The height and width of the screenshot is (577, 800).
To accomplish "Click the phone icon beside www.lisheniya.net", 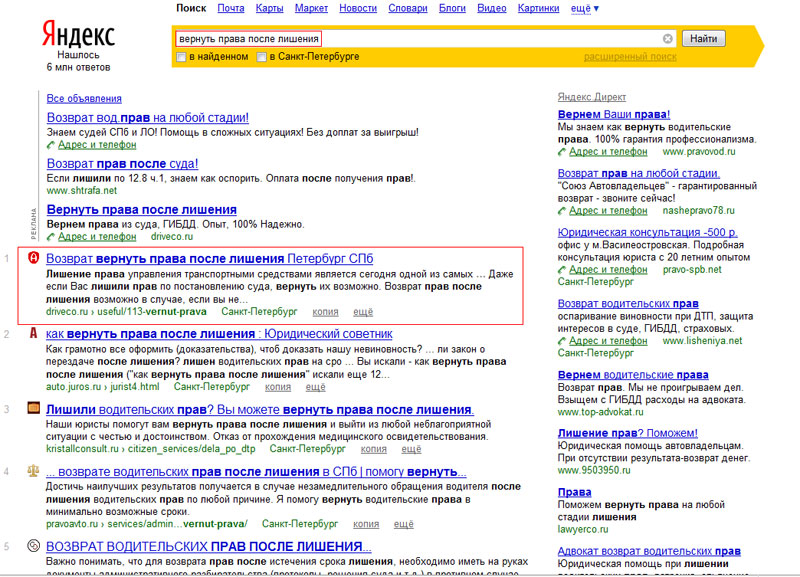I will click(562, 341).
